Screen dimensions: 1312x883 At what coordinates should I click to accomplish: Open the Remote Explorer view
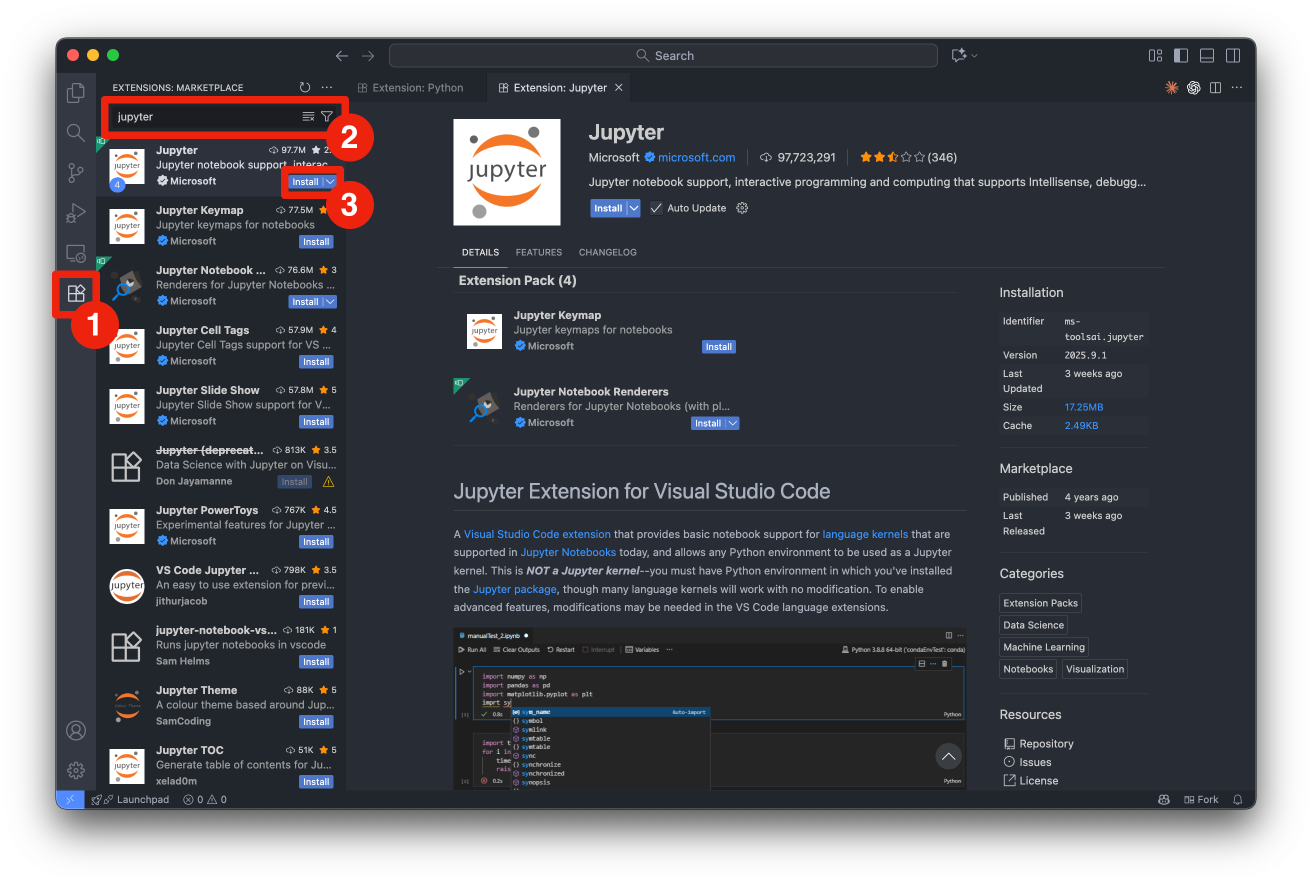(76, 253)
